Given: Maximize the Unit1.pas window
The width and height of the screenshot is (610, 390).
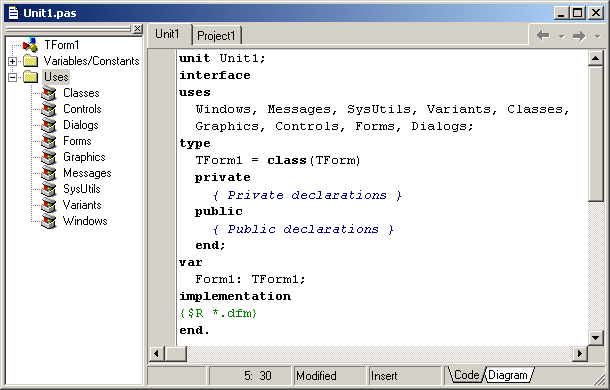Looking at the screenshot, I should [578, 13].
